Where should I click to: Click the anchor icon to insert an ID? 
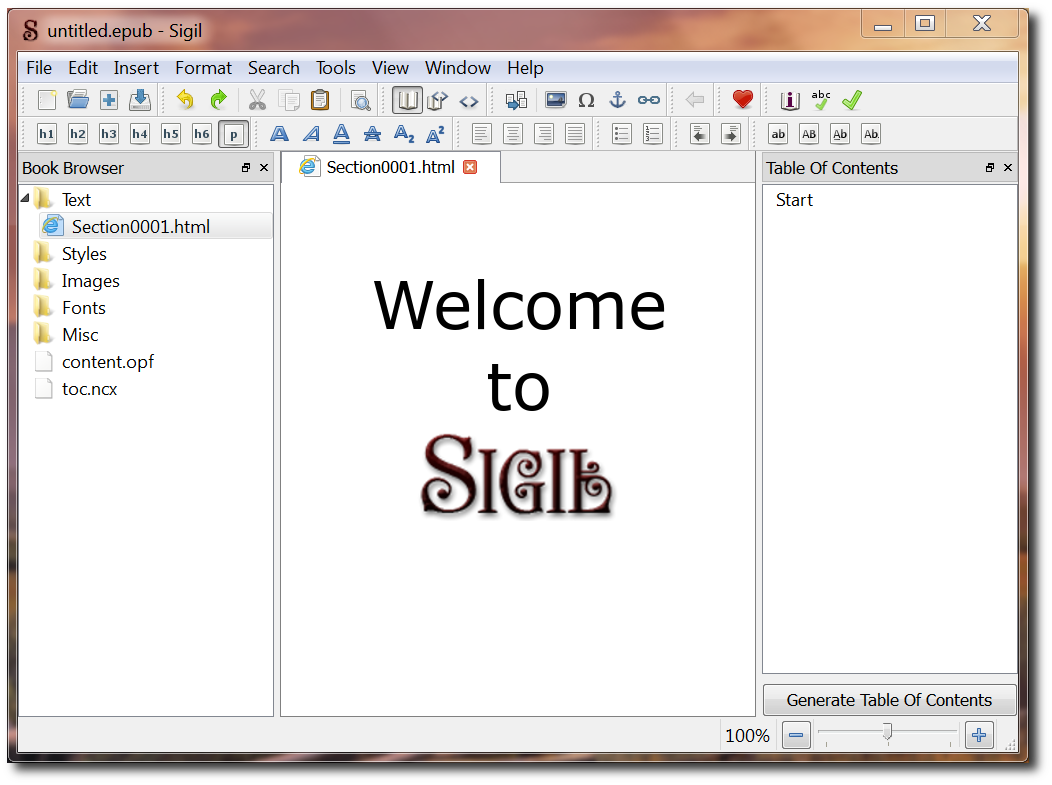[x=618, y=100]
